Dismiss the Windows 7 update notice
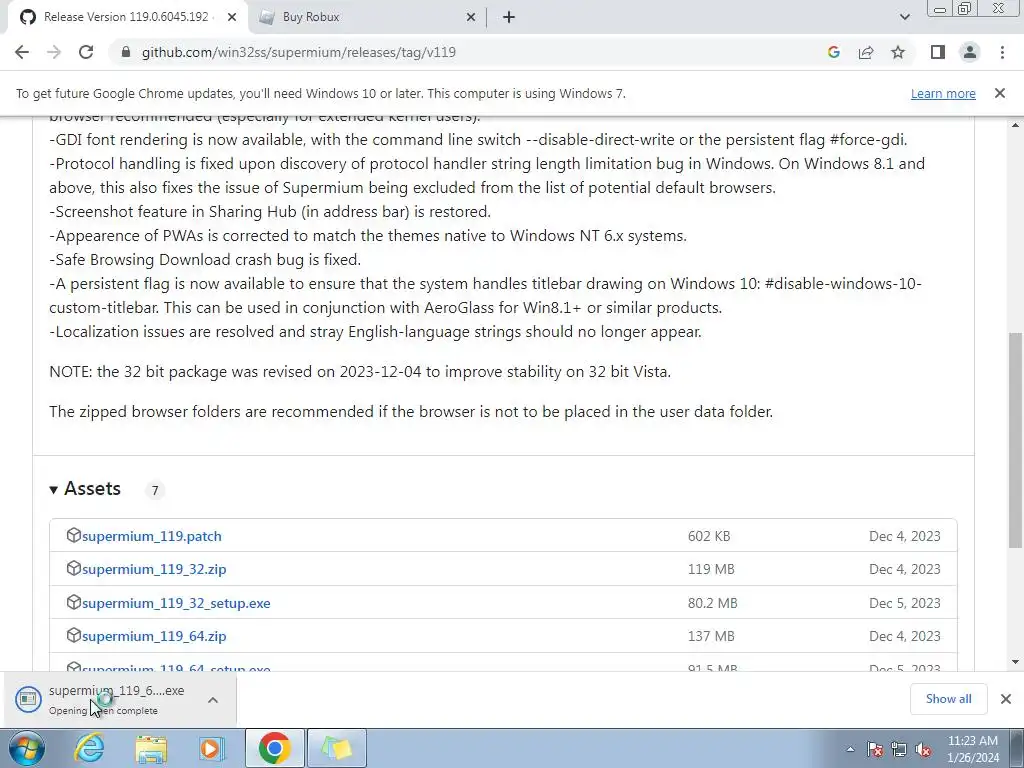The width and height of the screenshot is (1024, 768). pyautogui.click(x=1000, y=93)
